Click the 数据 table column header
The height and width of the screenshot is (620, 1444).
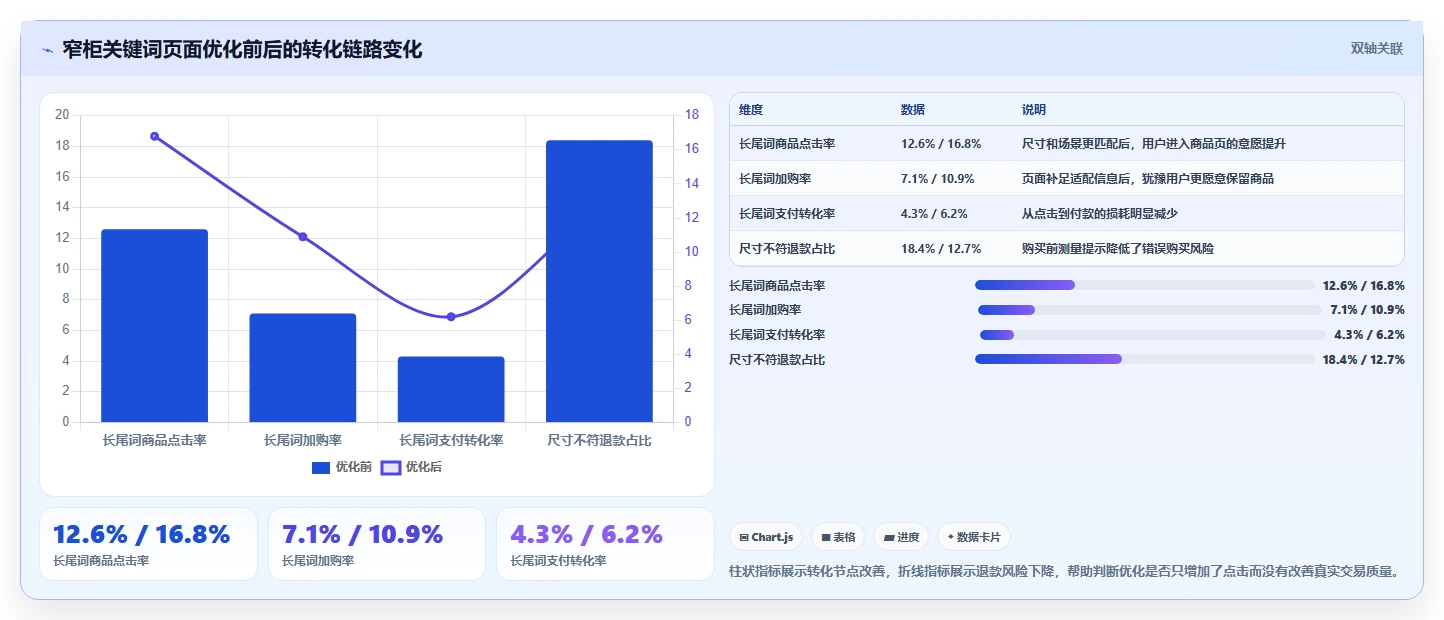click(x=913, y=110)
